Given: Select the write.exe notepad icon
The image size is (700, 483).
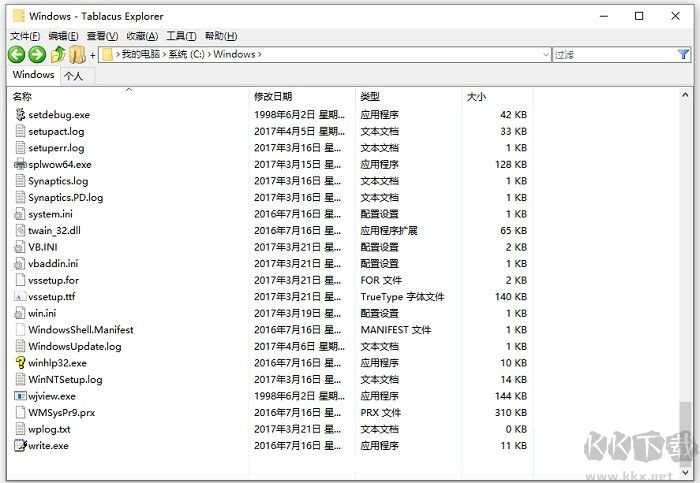Looking at the screenshot, I should pyautogui.click(x=20, y=446).
